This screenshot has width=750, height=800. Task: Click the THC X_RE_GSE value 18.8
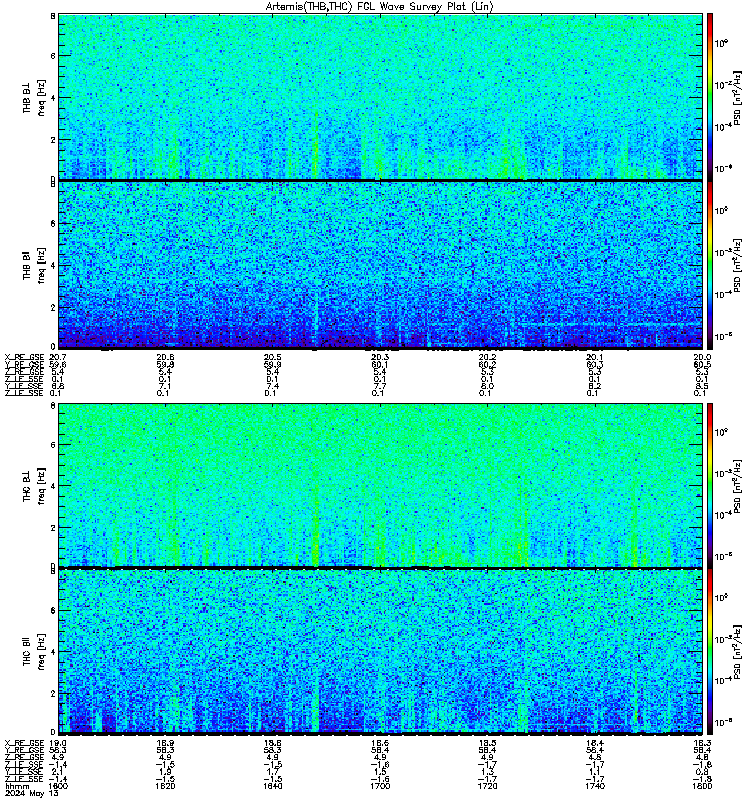click(272, 743)
